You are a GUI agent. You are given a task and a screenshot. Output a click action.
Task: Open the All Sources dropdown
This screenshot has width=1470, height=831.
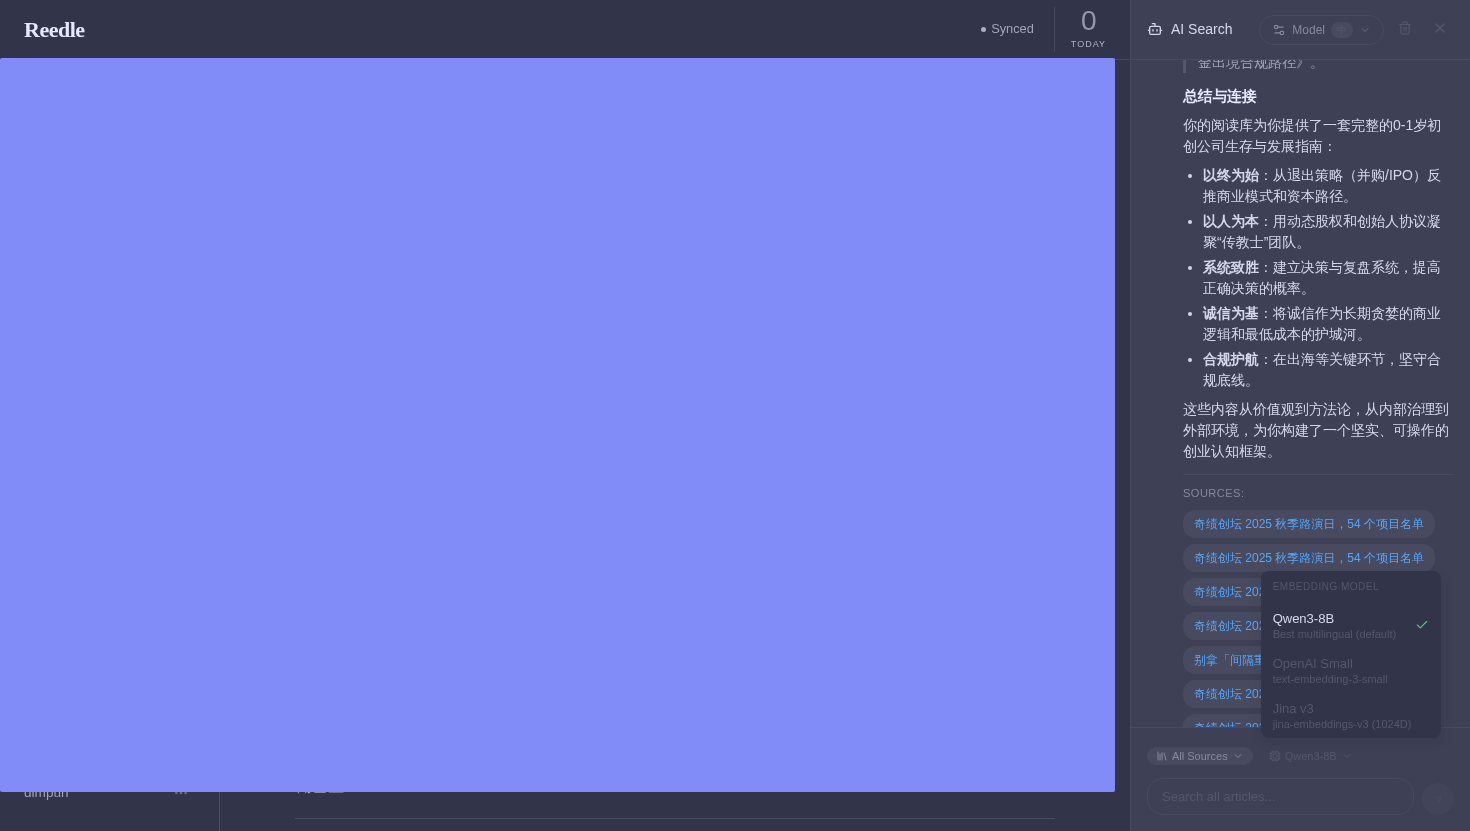(x=1200, y=756)
